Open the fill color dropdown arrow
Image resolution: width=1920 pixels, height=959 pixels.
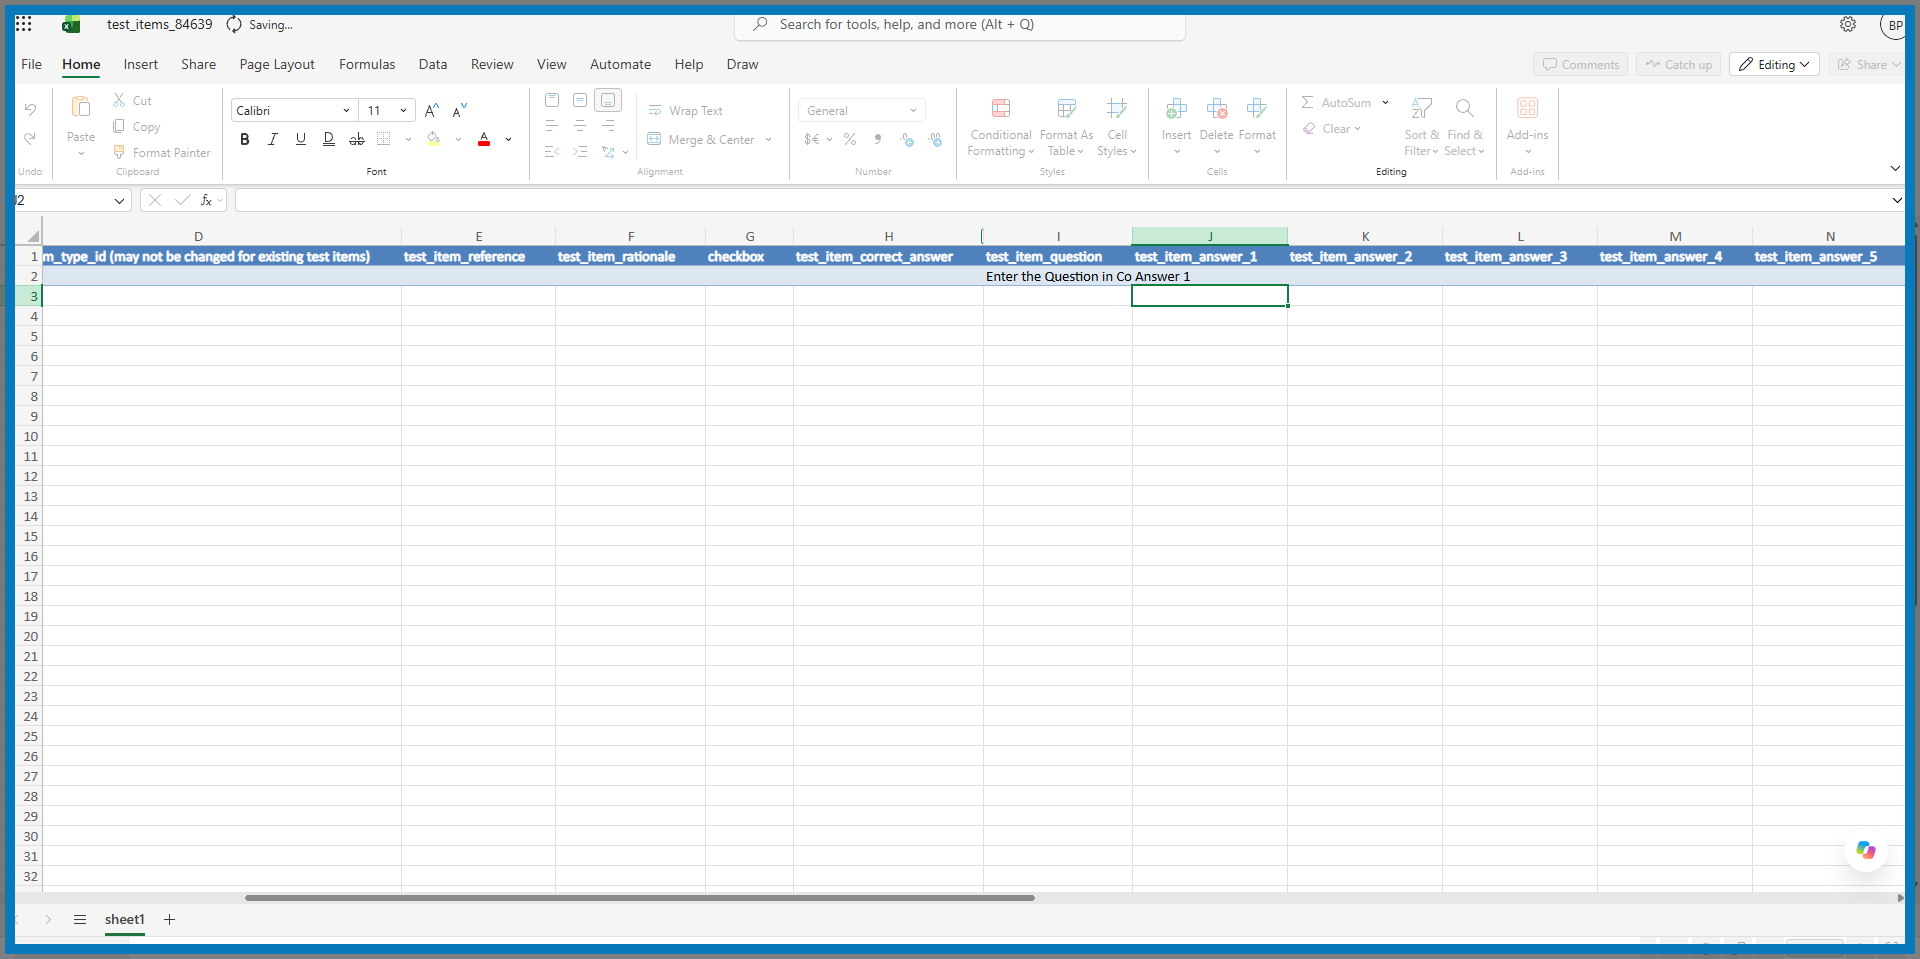click(458, 140)
